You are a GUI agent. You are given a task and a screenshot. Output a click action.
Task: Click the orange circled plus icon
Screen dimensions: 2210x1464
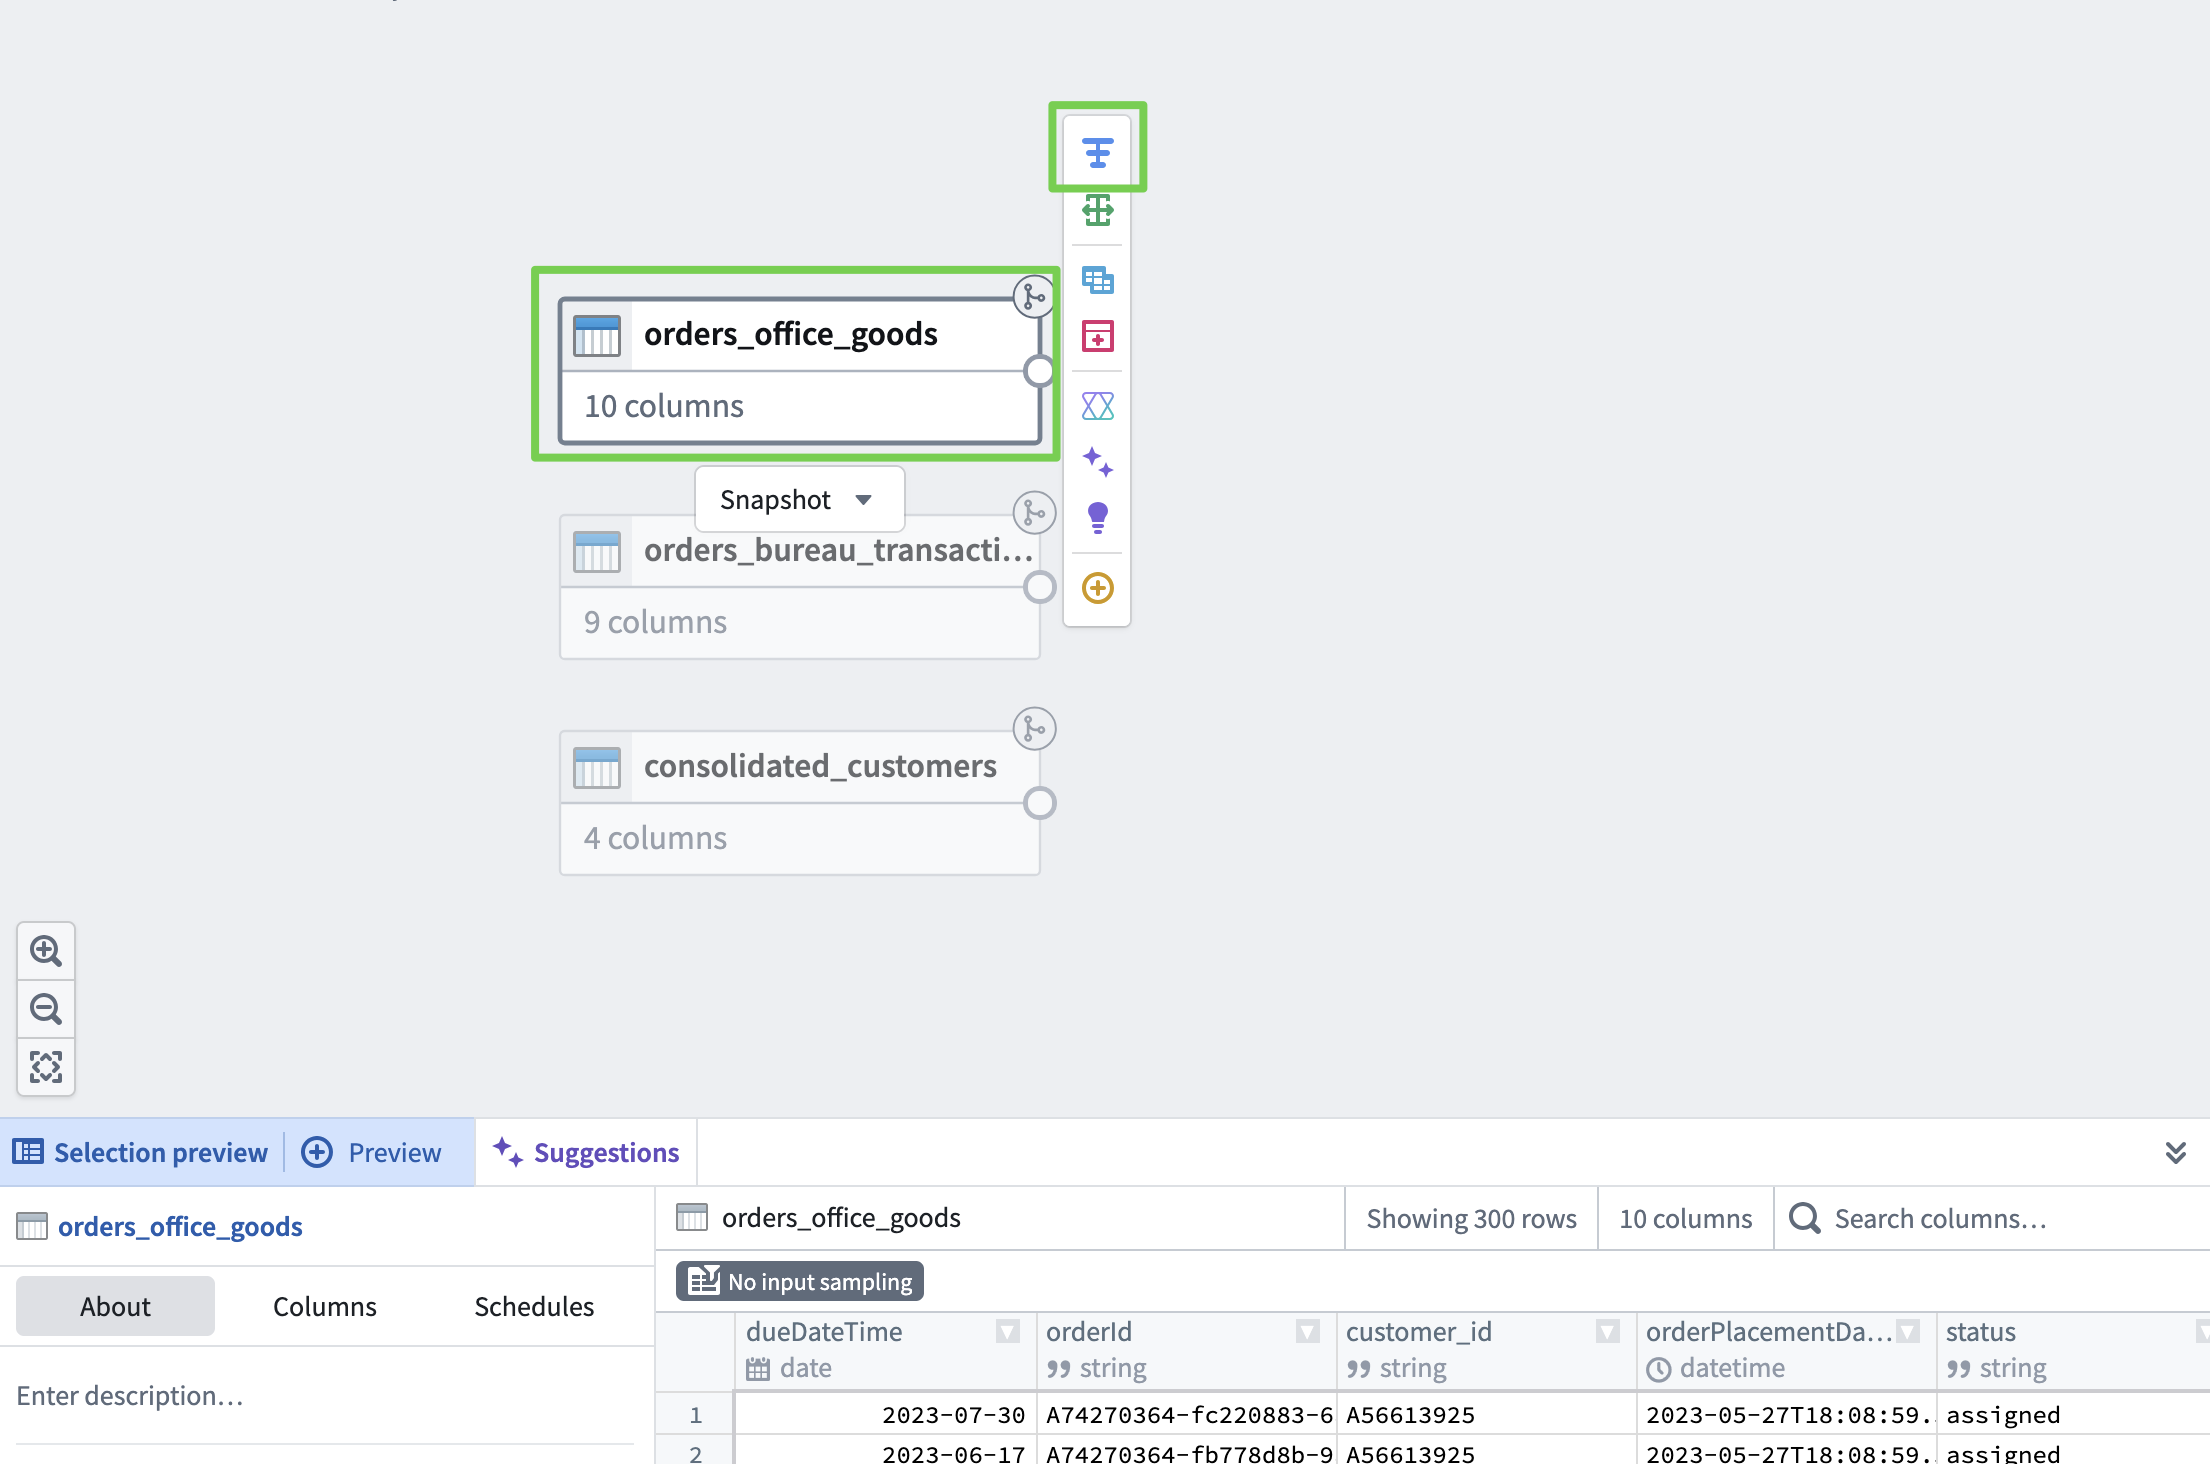(x=1097, y=588)
